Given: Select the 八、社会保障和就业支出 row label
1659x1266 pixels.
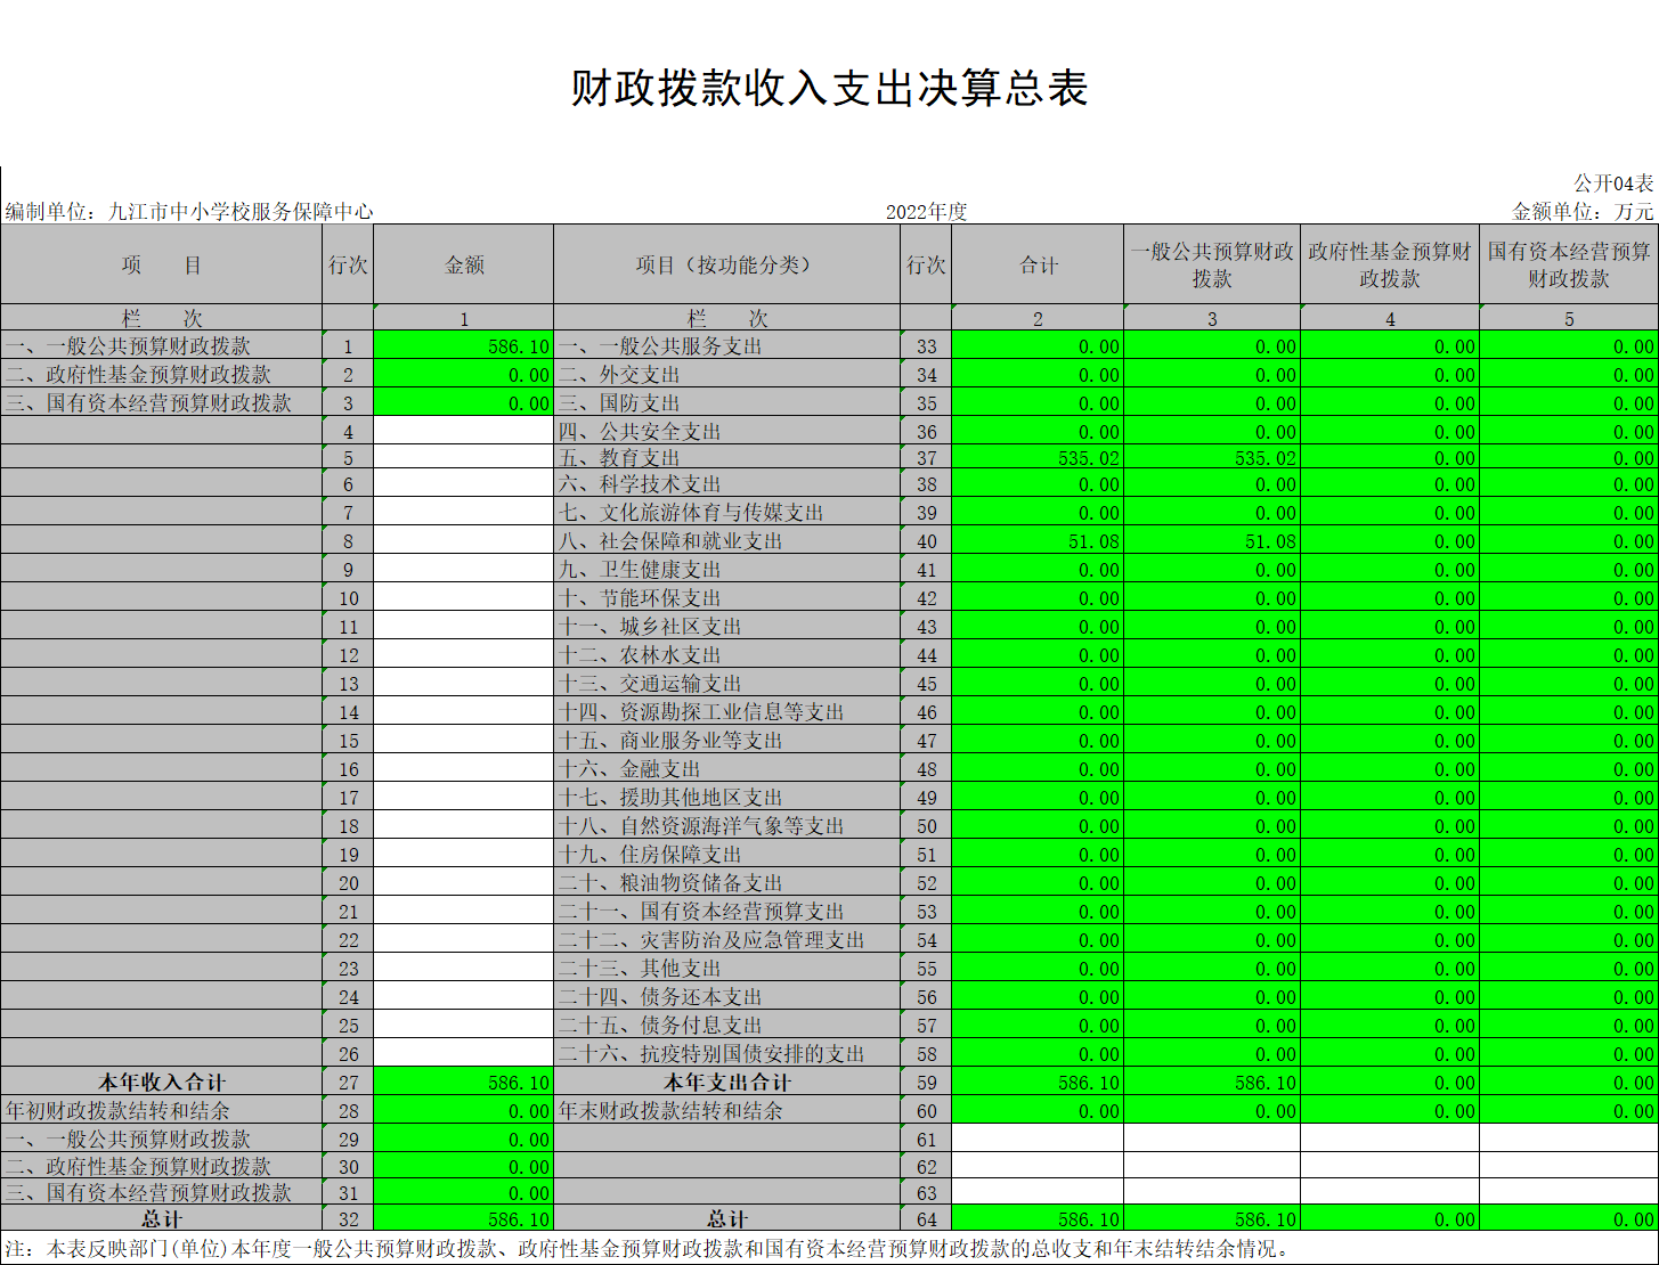Looking at the screenshot, I should (671, 541).
